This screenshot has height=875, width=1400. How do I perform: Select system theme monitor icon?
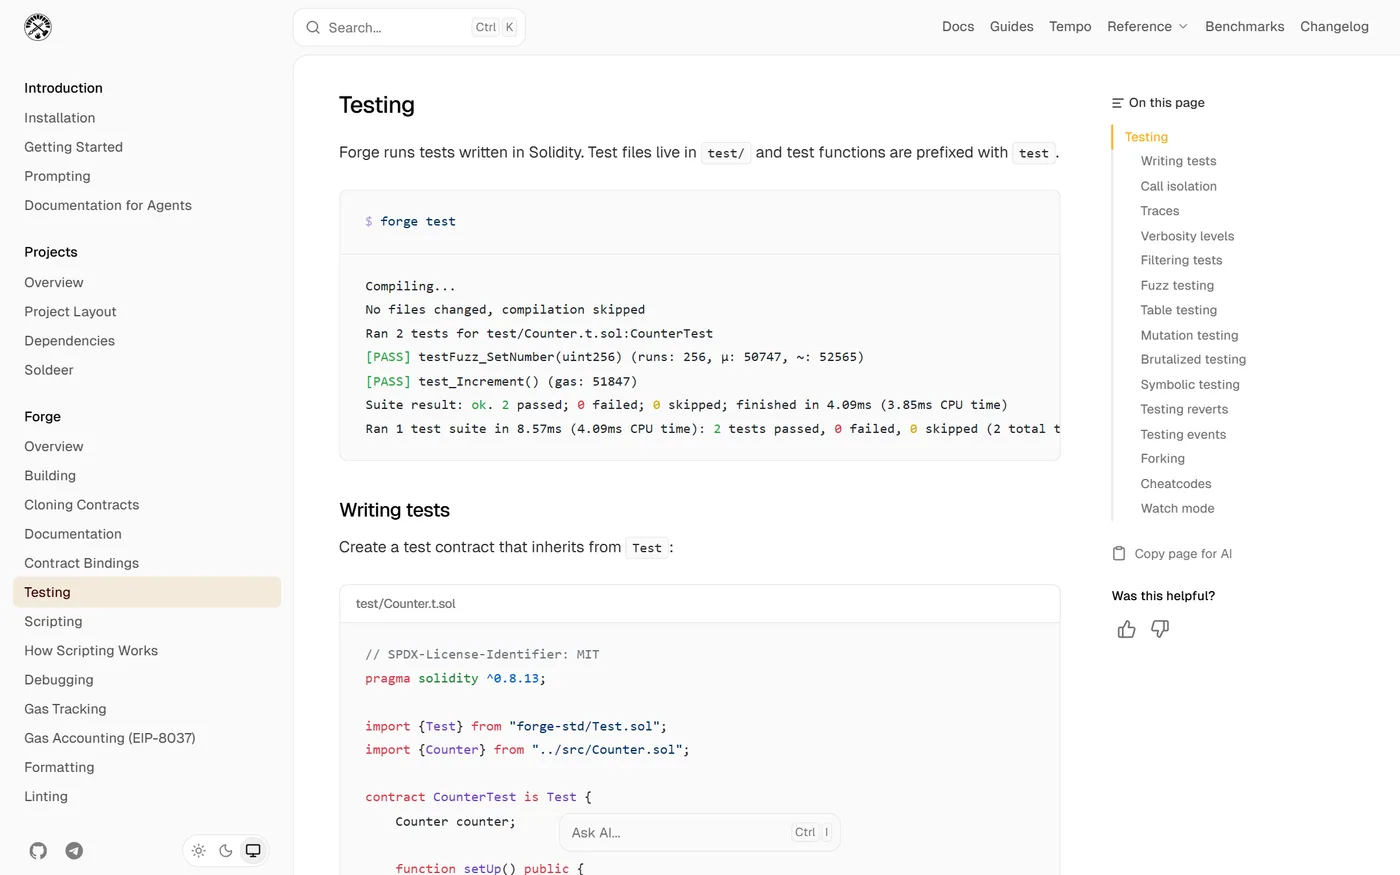click(253, 851)
